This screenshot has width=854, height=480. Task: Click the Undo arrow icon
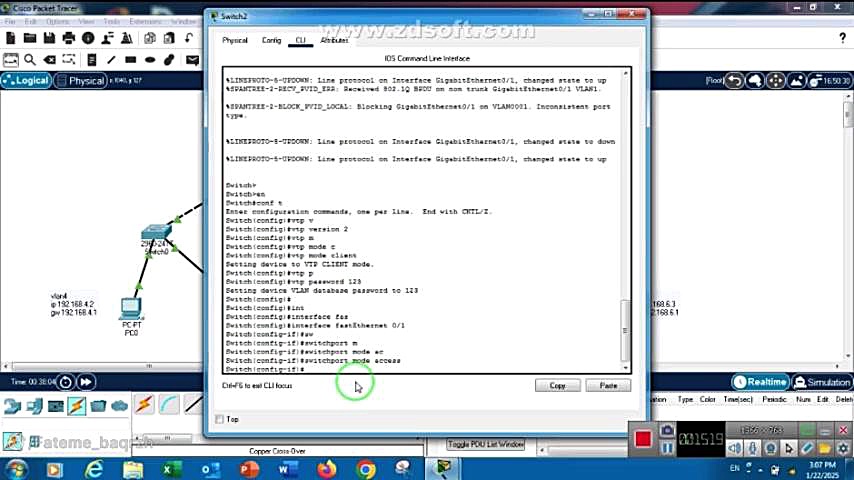coord(188,38)
